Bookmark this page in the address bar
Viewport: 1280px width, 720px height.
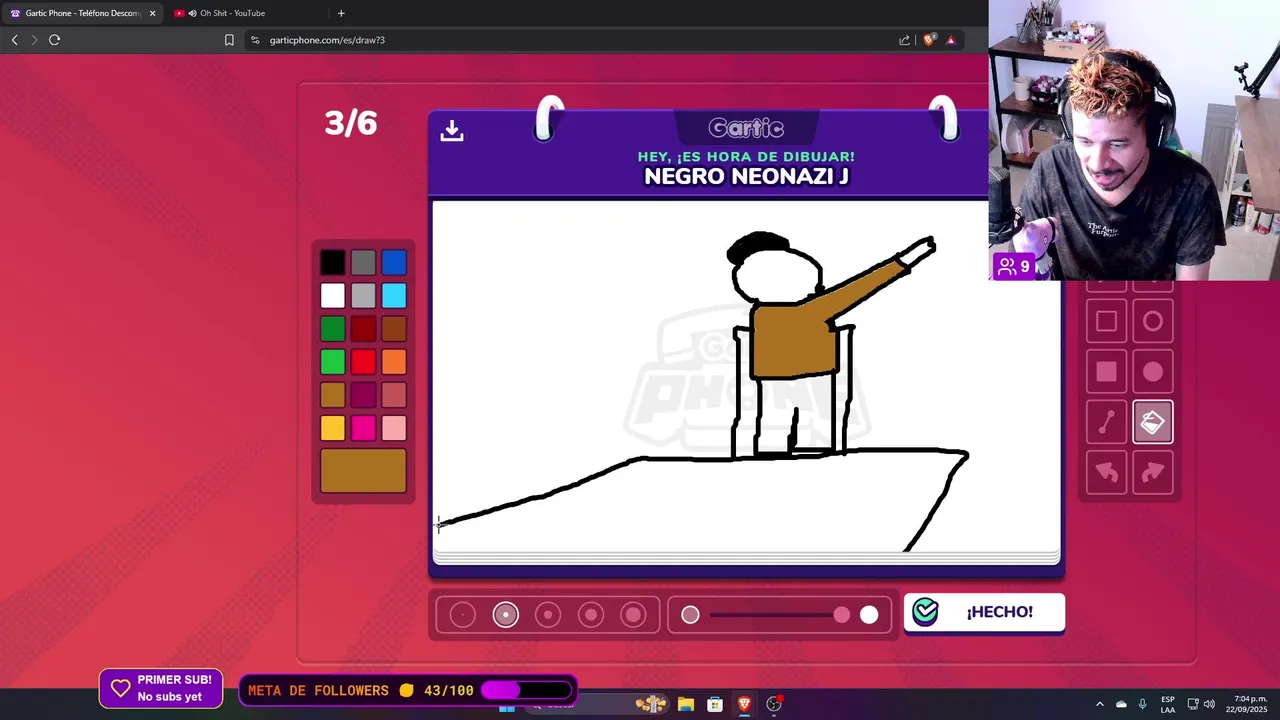[229, 40]
